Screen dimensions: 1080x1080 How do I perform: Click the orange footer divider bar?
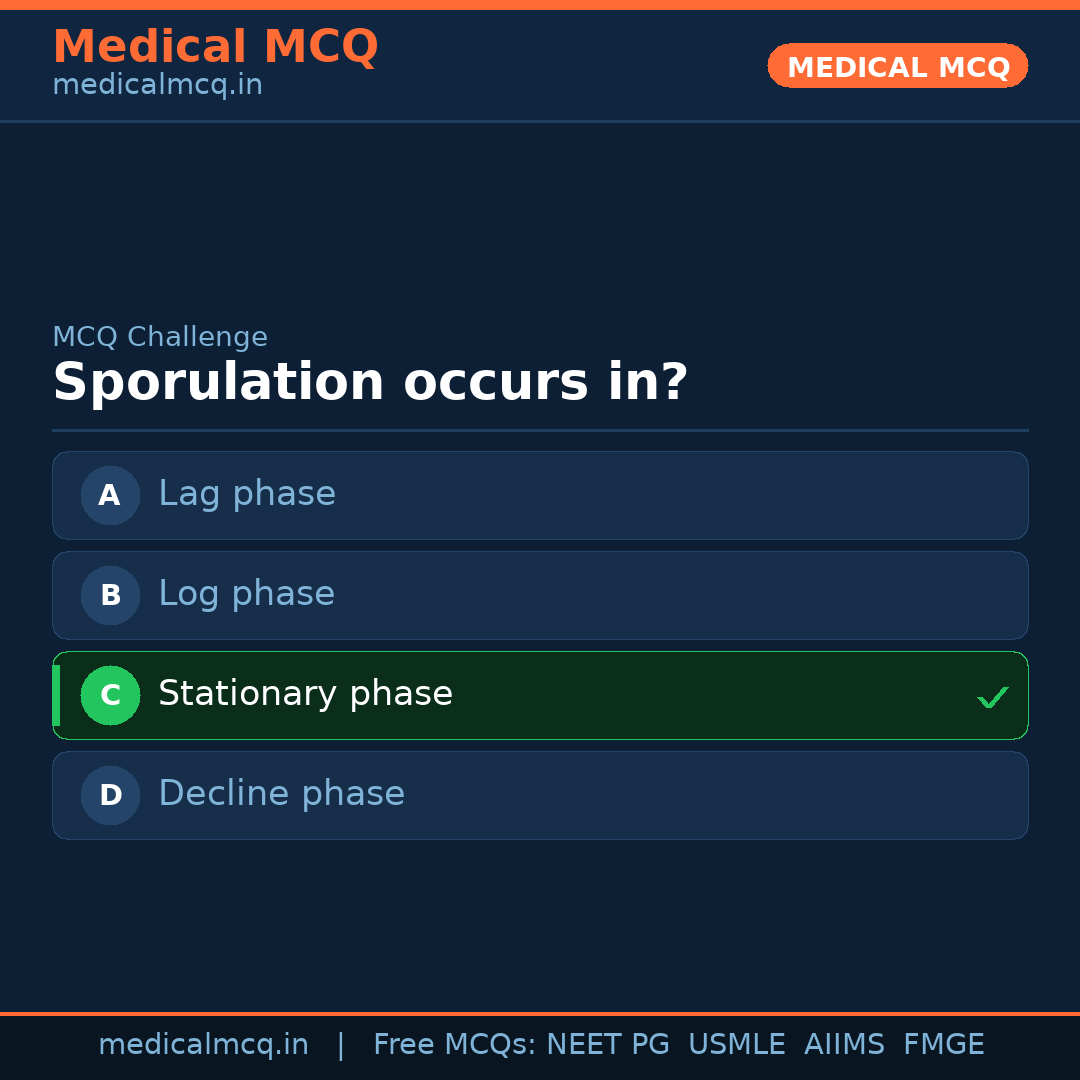(x=540, y=1013)
